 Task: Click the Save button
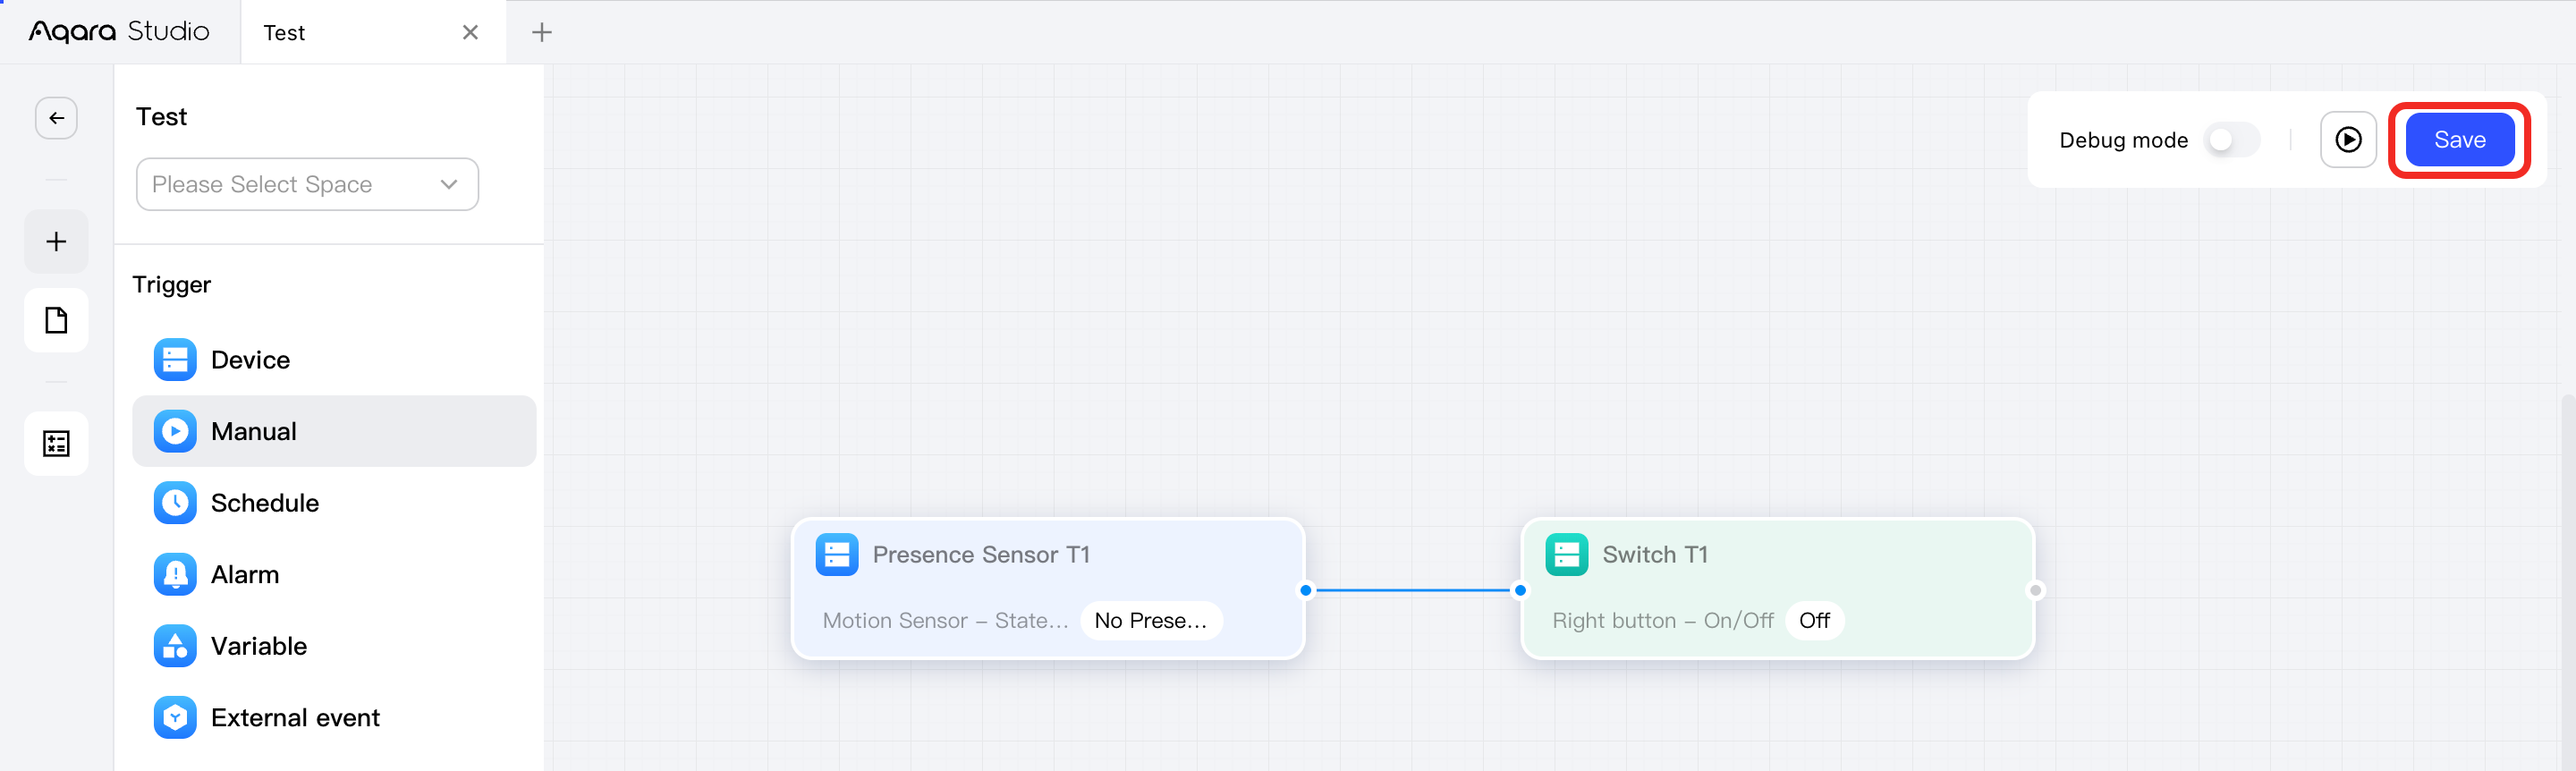coord(2459,140)
